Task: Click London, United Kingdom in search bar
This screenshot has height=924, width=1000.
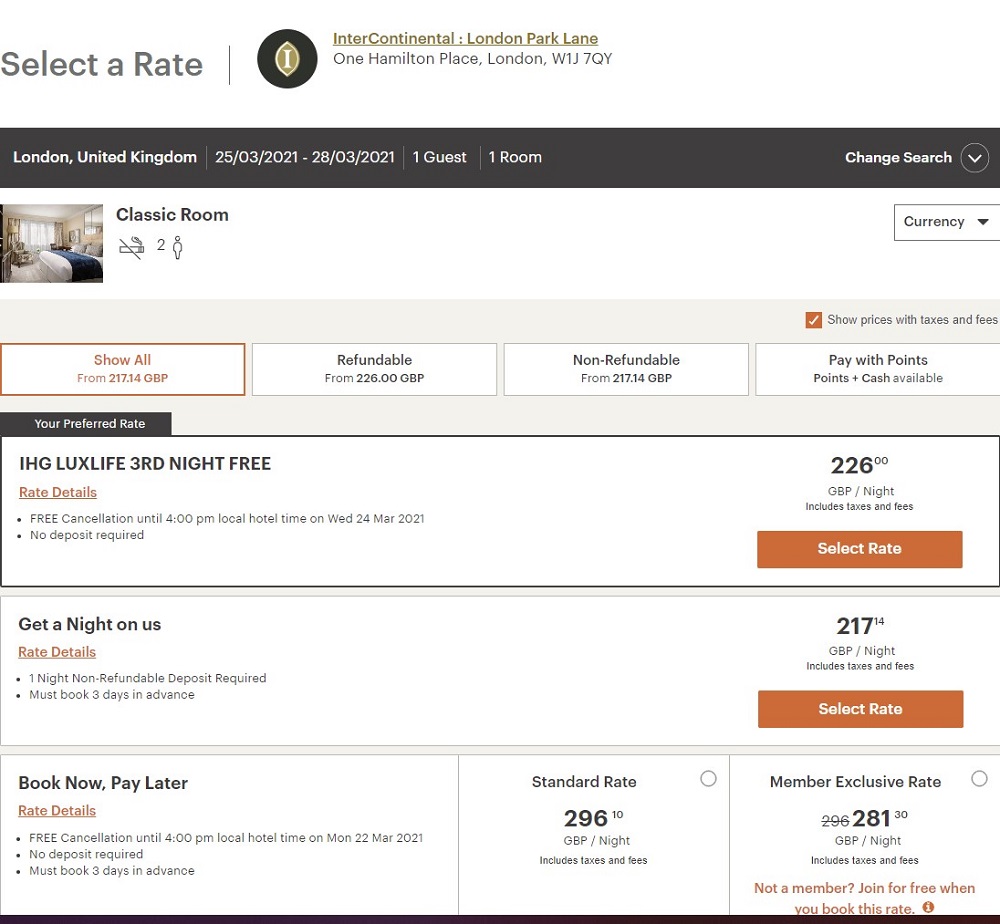Action: click(x=105, y=158)
